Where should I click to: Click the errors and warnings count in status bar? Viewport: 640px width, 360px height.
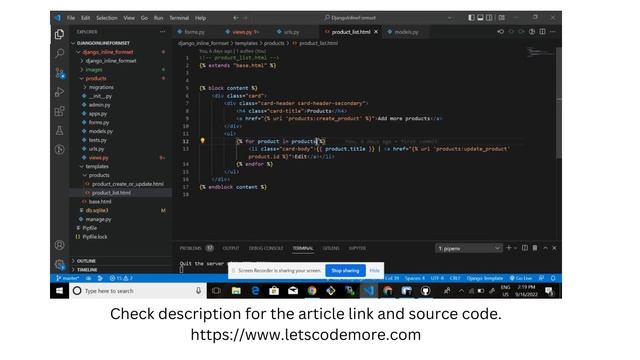[x=121, y=278]
